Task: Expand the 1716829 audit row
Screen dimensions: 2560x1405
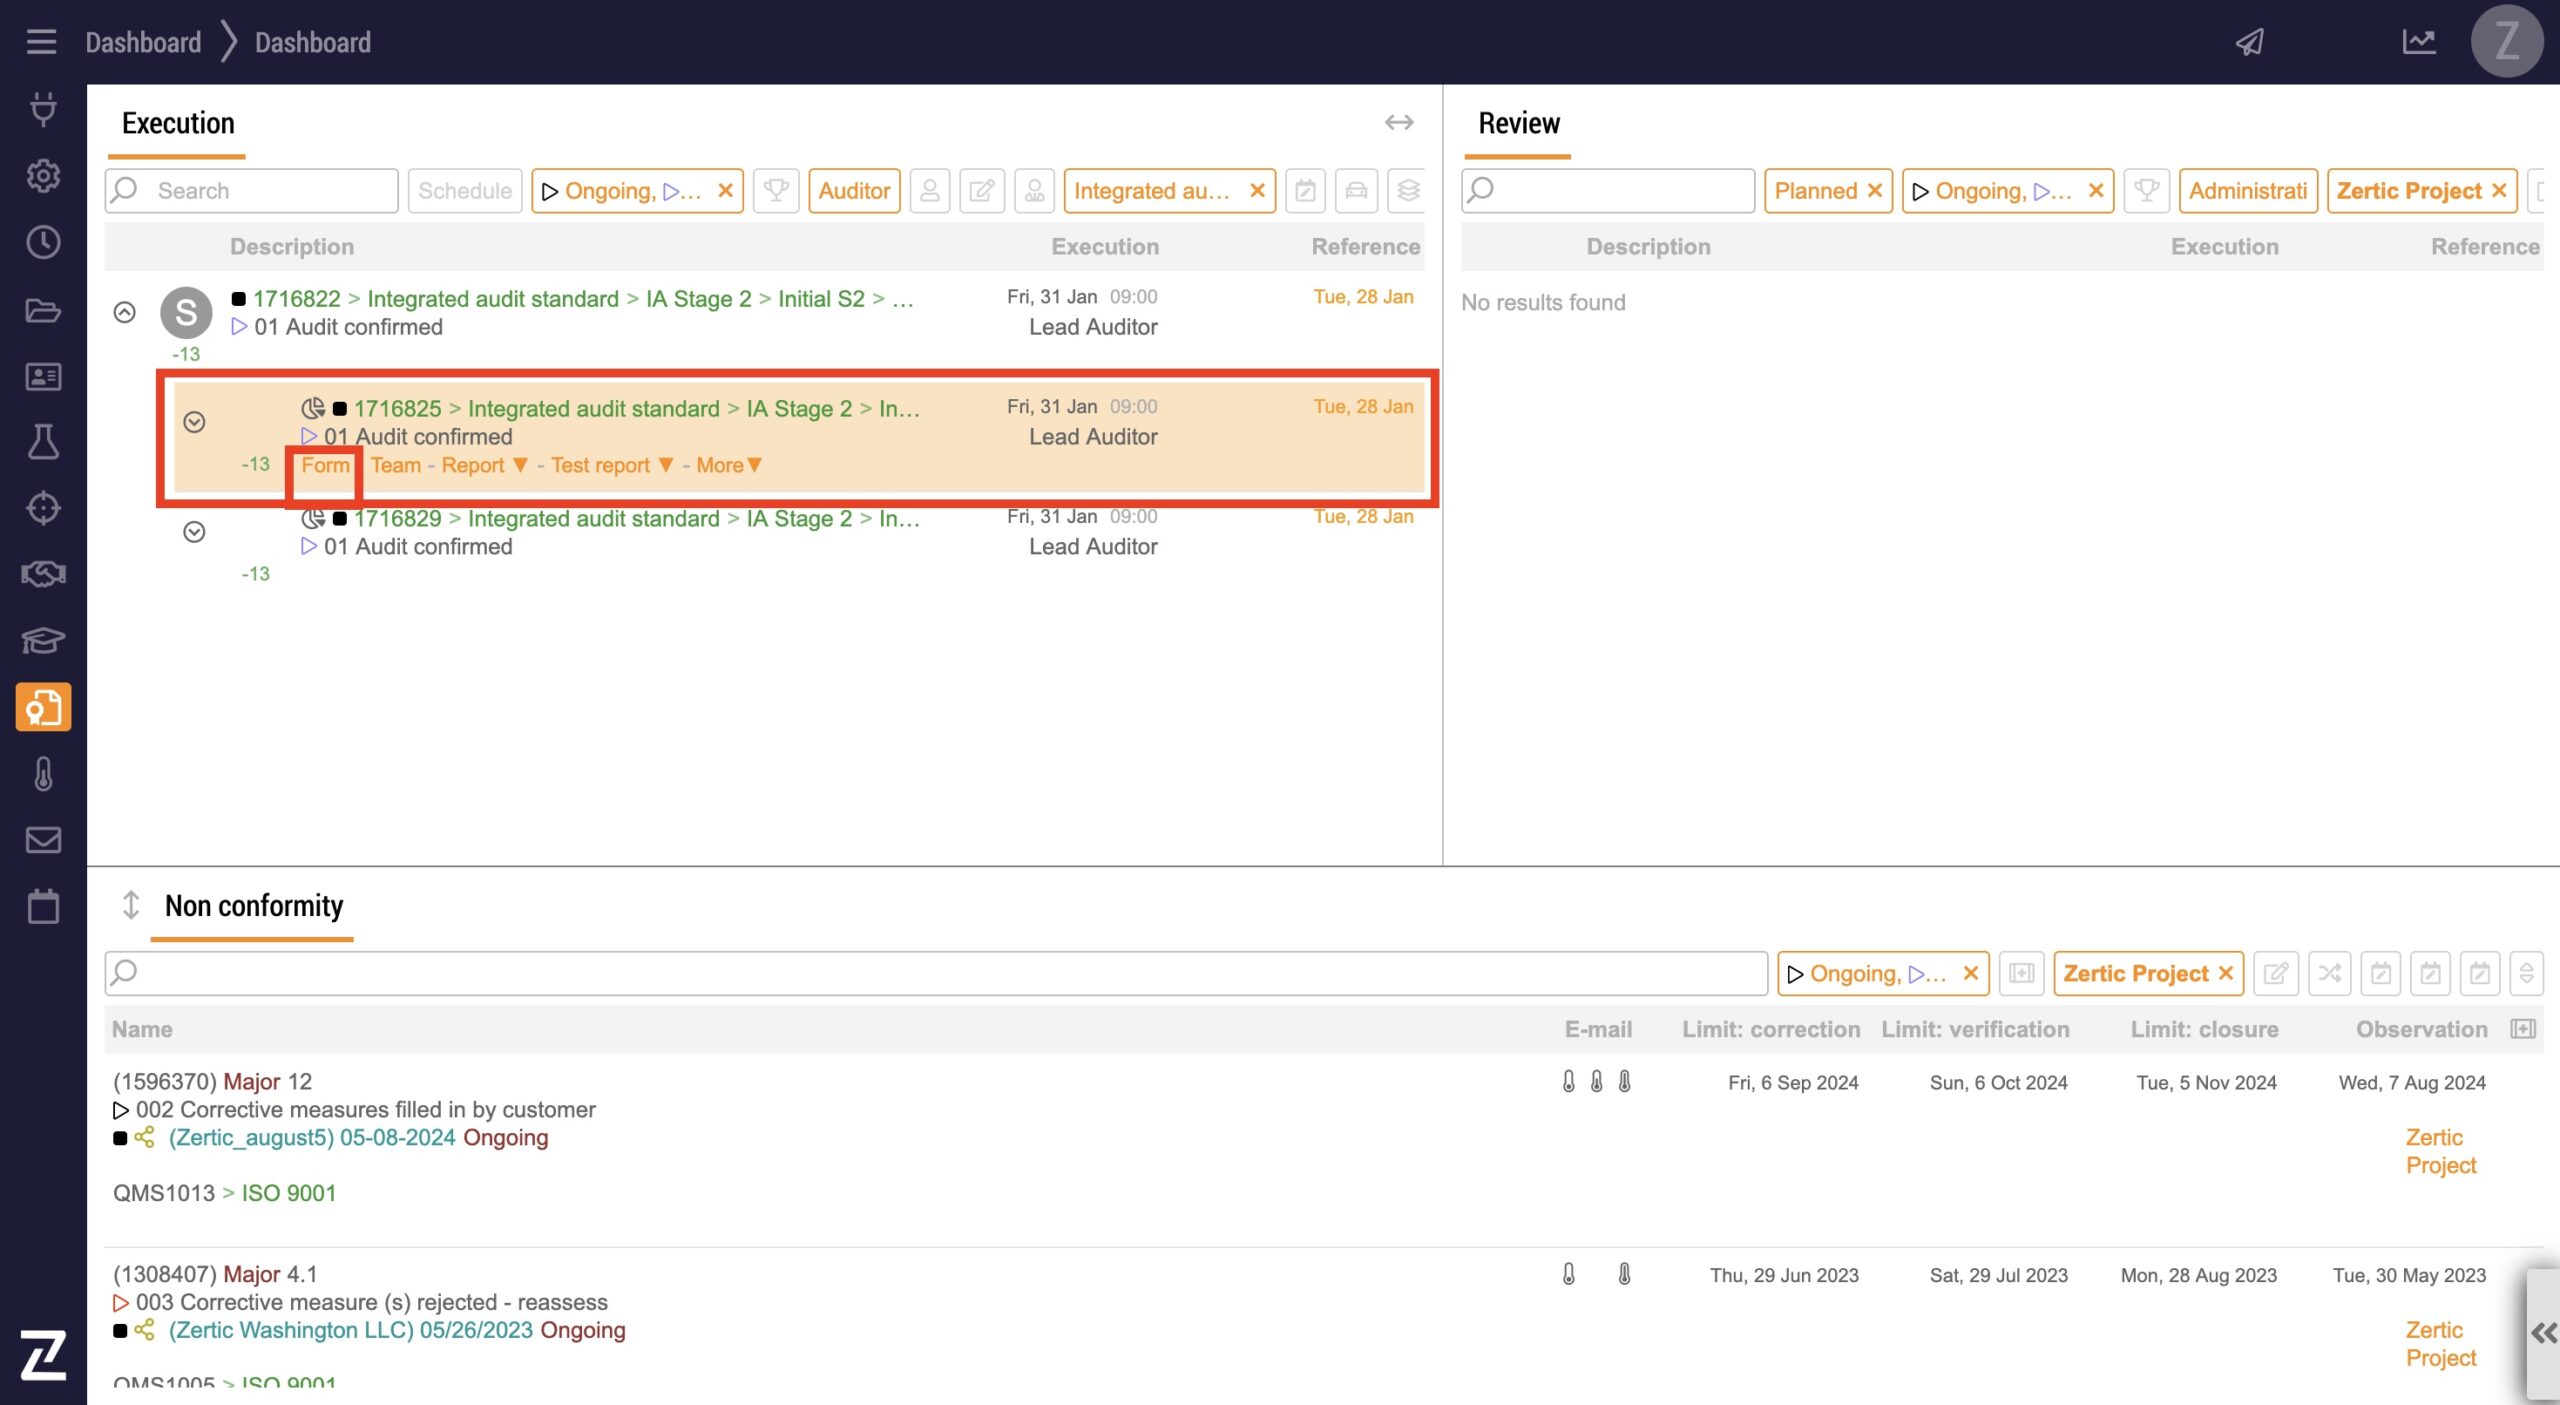Action: pos(194,532)
